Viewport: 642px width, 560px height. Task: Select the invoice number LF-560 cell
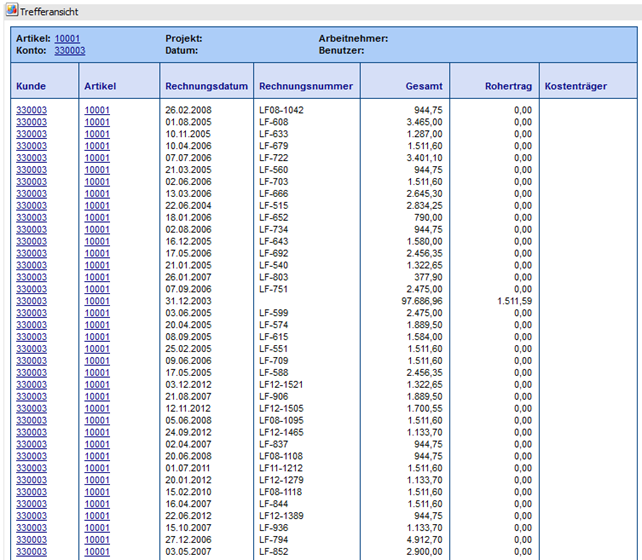[274, 169]
